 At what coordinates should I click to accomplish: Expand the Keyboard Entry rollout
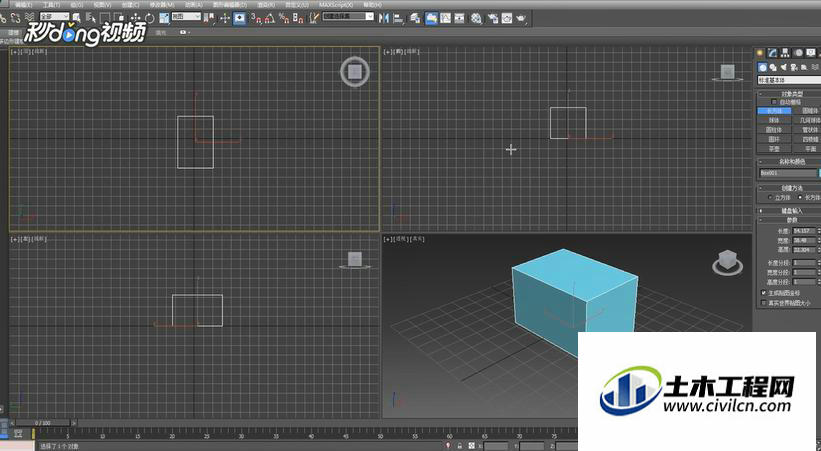click(x=791, y=211)
